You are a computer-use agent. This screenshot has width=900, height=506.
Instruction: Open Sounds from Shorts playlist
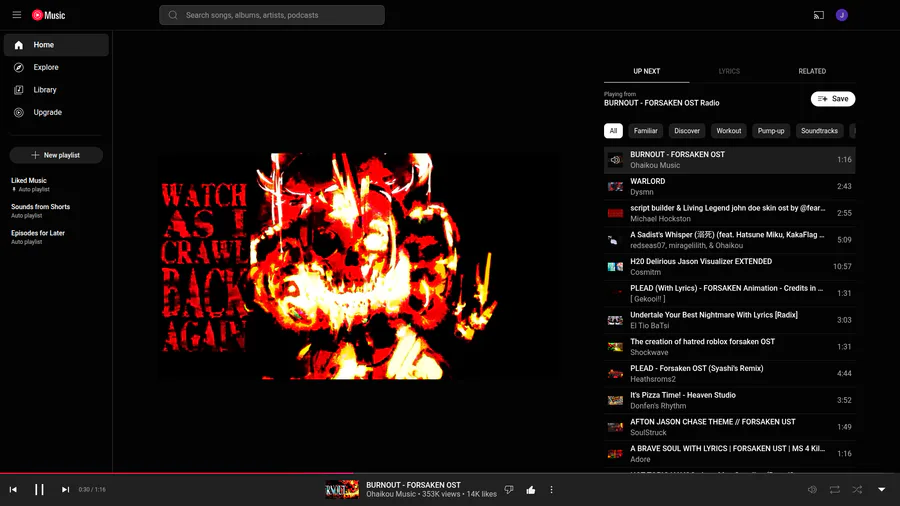tap(40, 207)
